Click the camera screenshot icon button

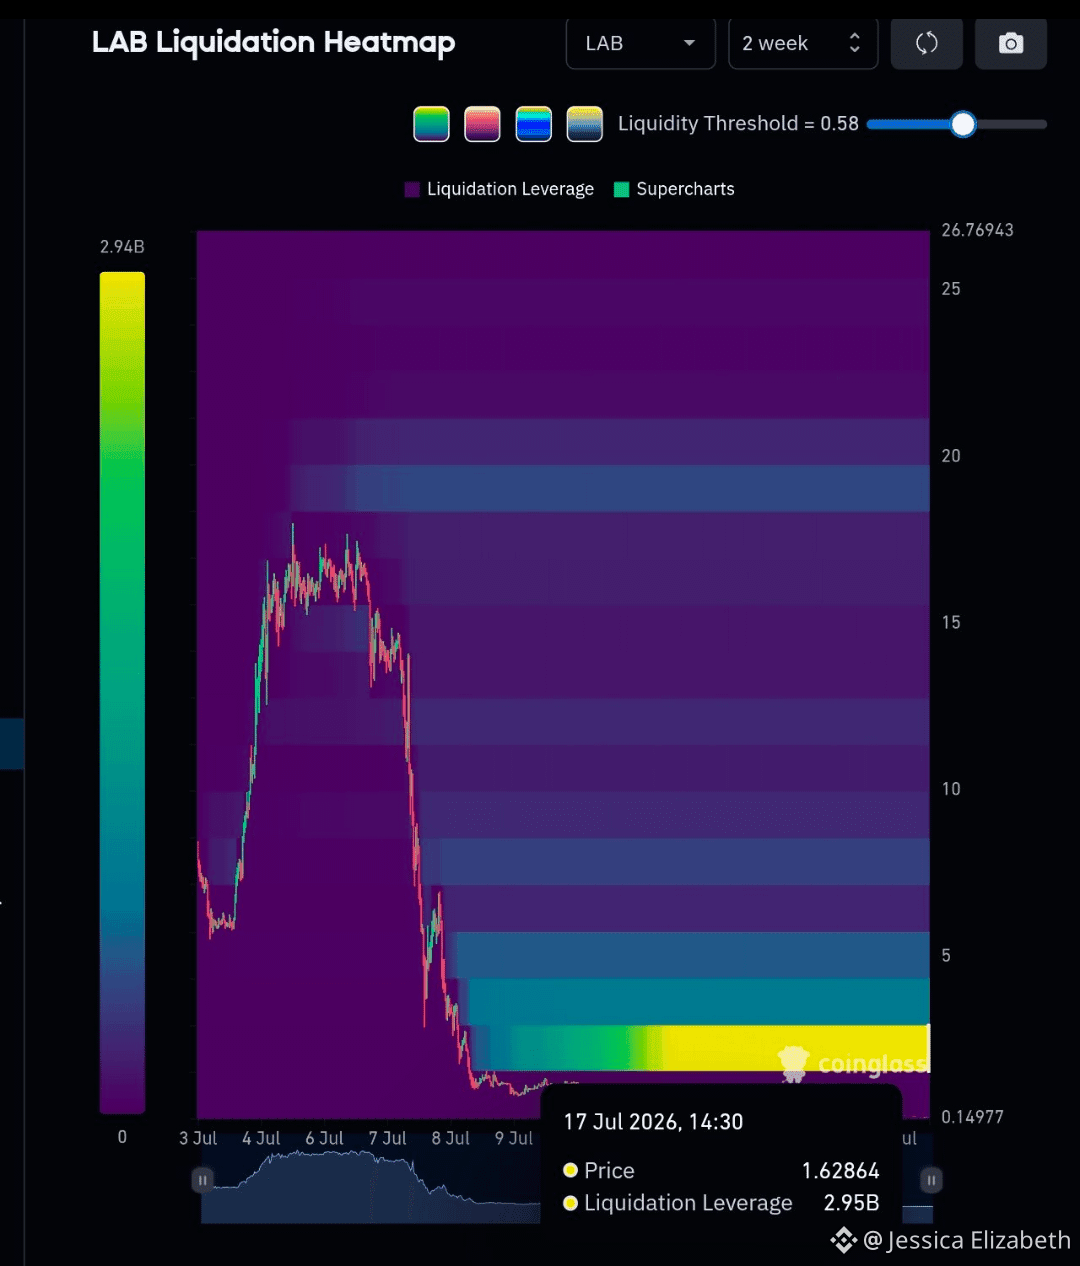click(x=1011, y=43)
